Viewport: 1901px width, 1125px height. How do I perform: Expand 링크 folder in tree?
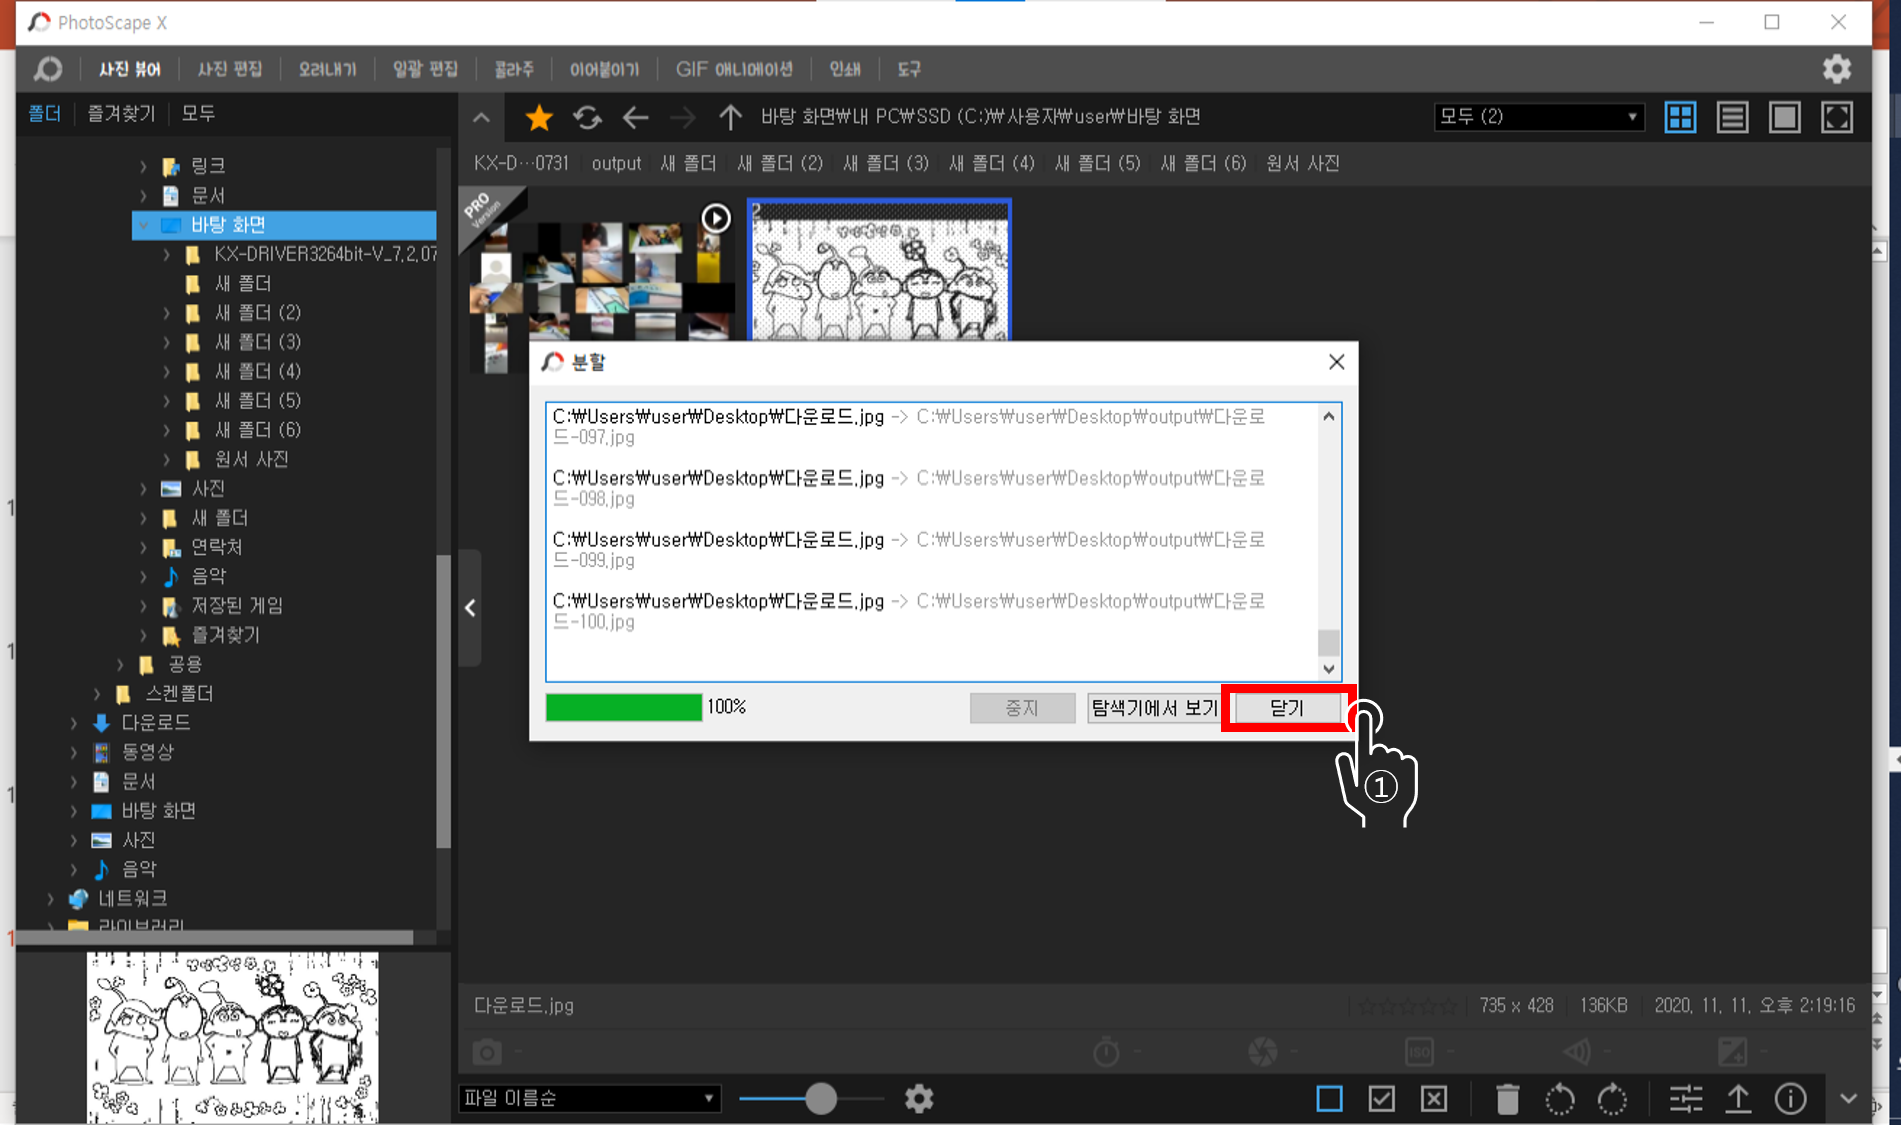[143, 166]
